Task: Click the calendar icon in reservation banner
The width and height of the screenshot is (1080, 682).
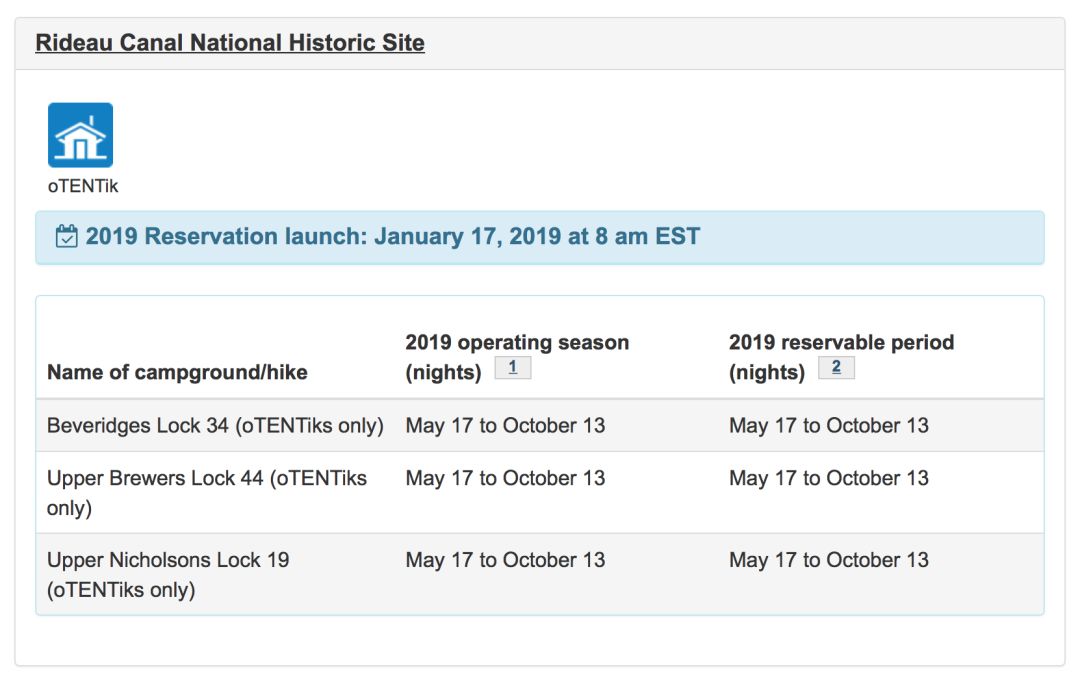Action: tap(66, 236)
